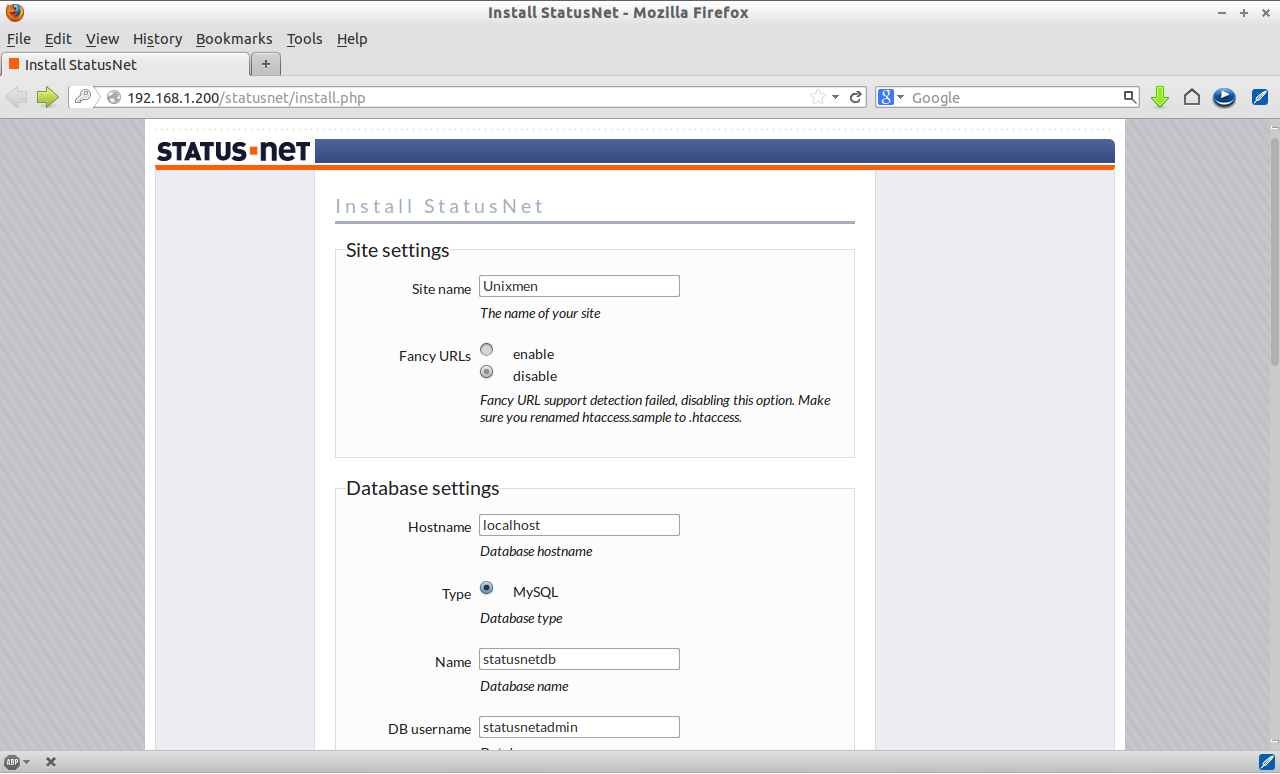Open the View menu

102,39
